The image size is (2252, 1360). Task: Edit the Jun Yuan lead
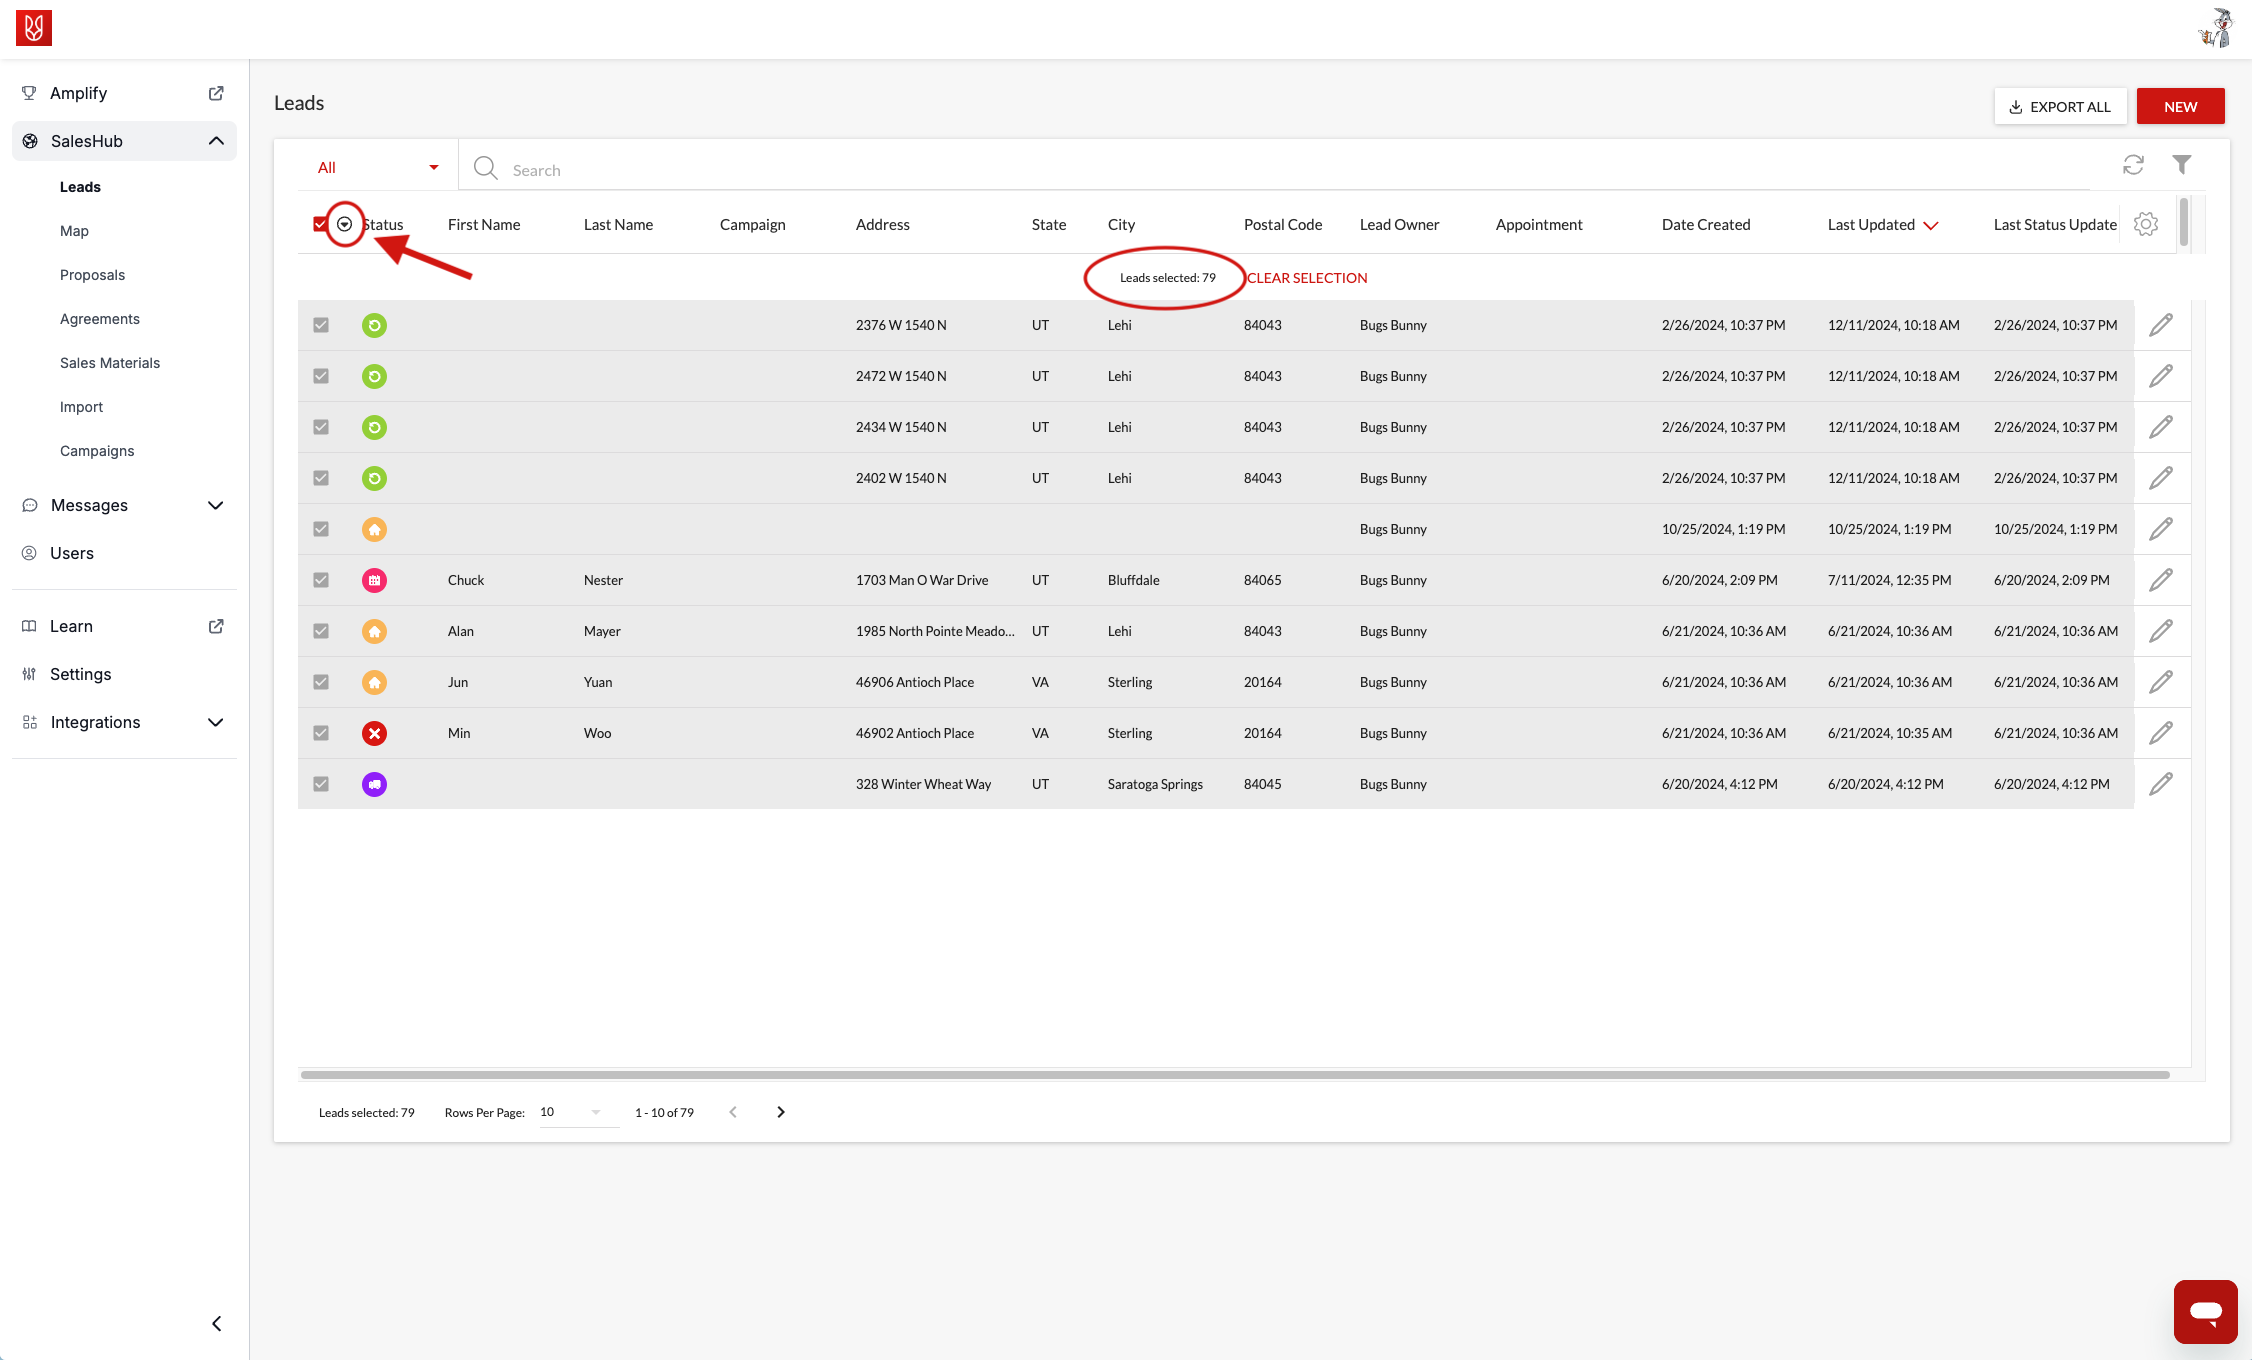tap(2161, 682)
